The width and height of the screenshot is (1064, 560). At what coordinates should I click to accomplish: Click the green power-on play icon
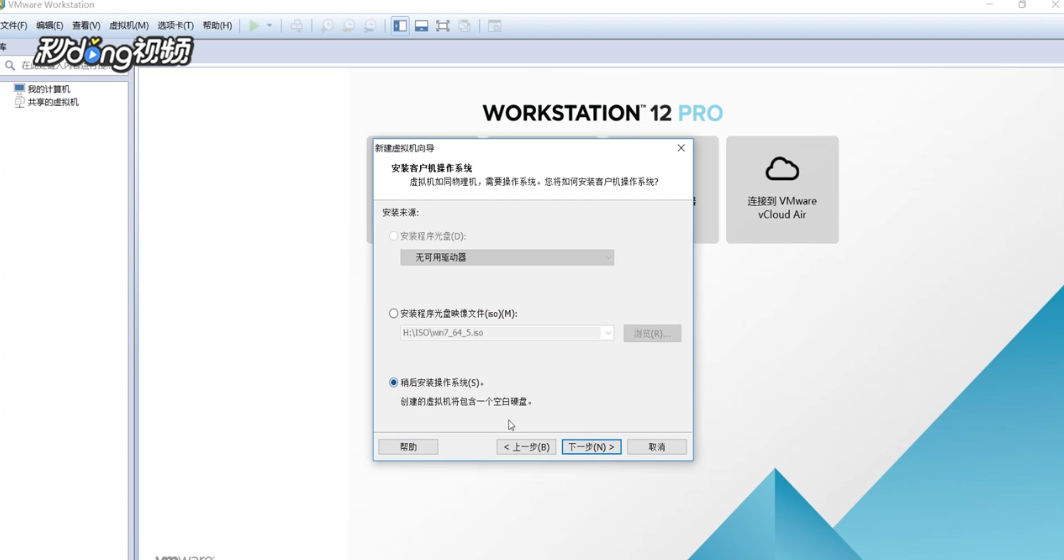click(254, 26)
